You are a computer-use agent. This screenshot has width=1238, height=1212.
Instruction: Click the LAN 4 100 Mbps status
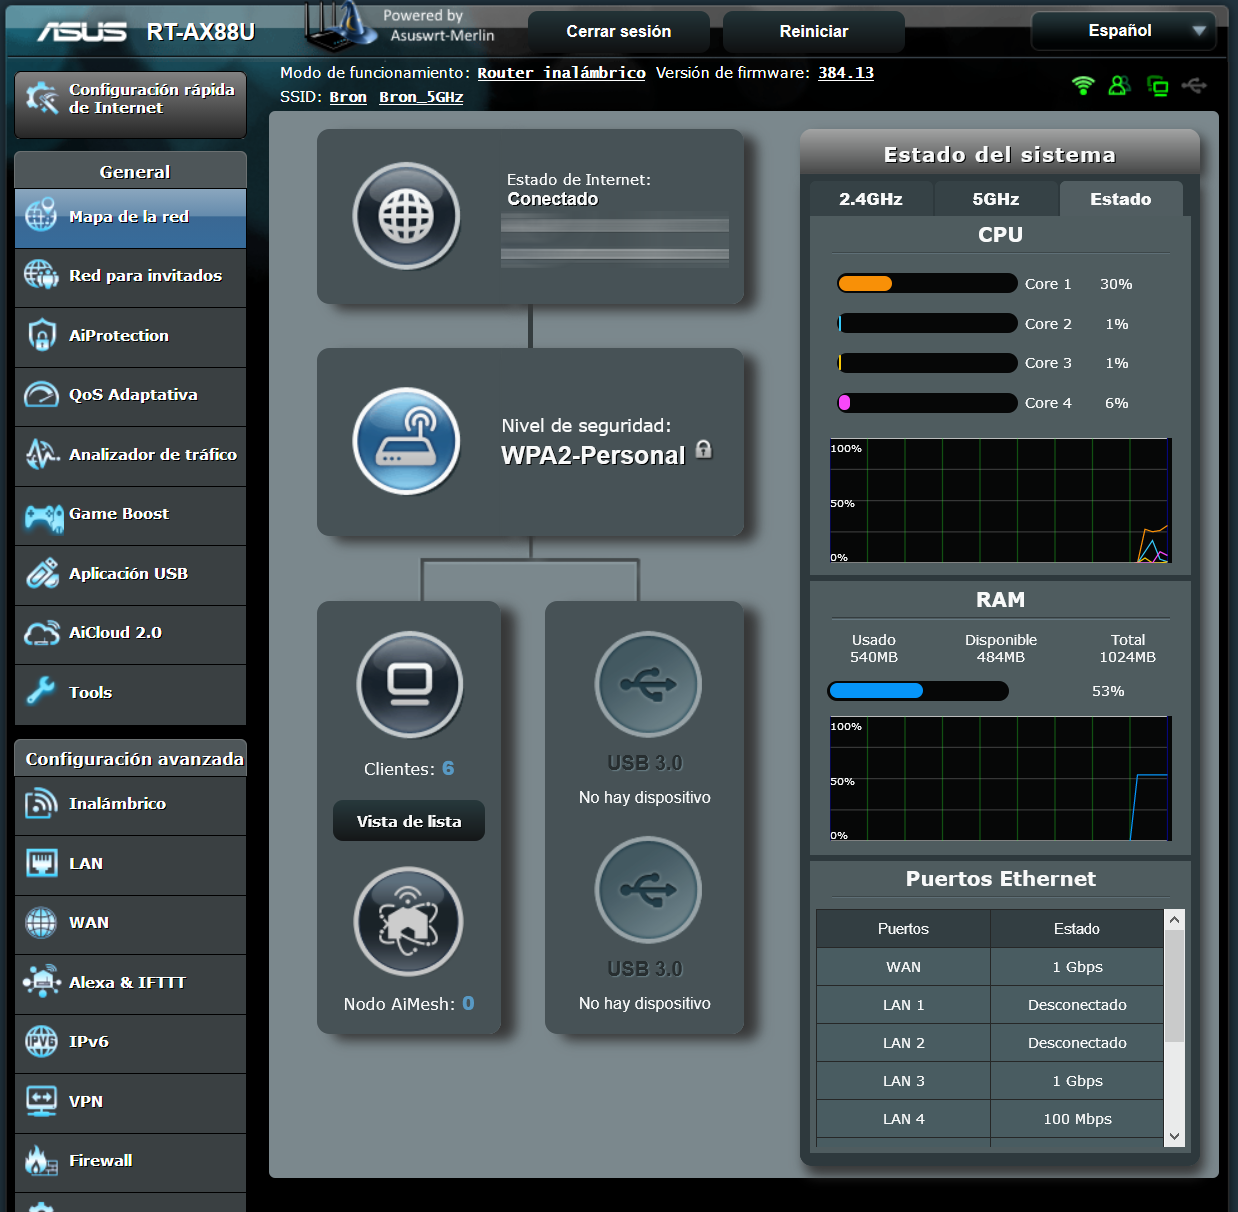1077,1119
